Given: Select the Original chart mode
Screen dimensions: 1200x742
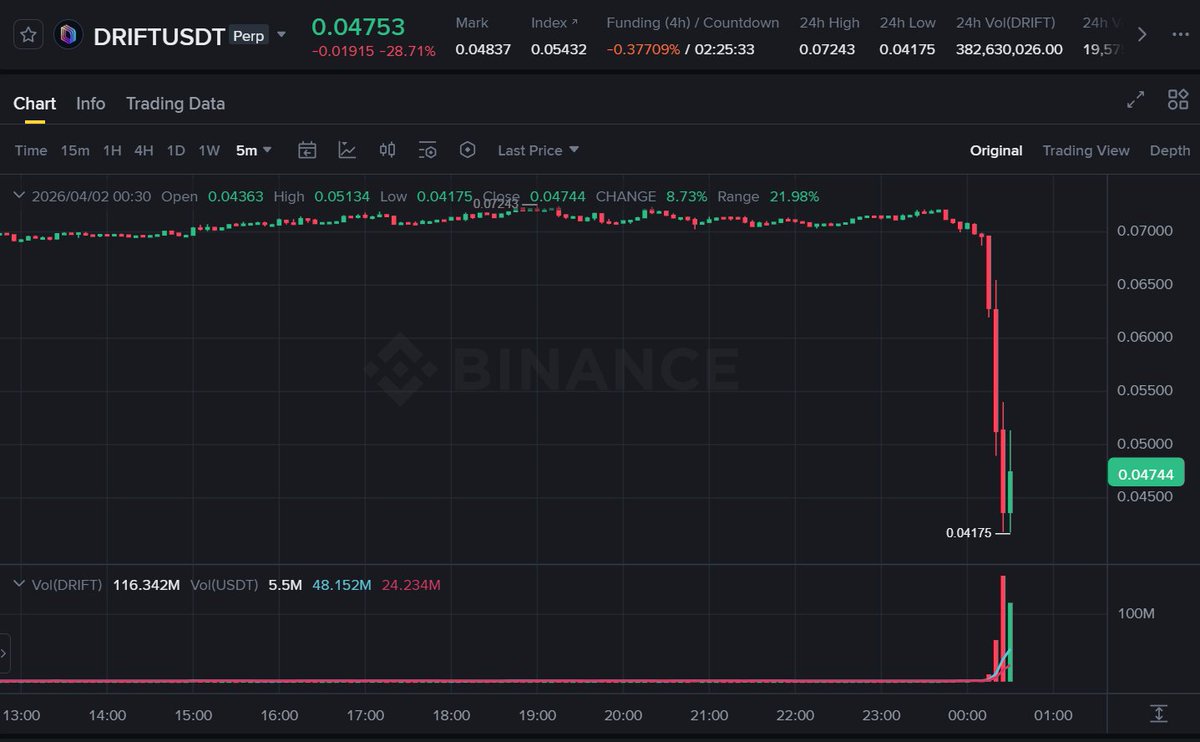Looking at the screenshot, I should click(995, 150).
